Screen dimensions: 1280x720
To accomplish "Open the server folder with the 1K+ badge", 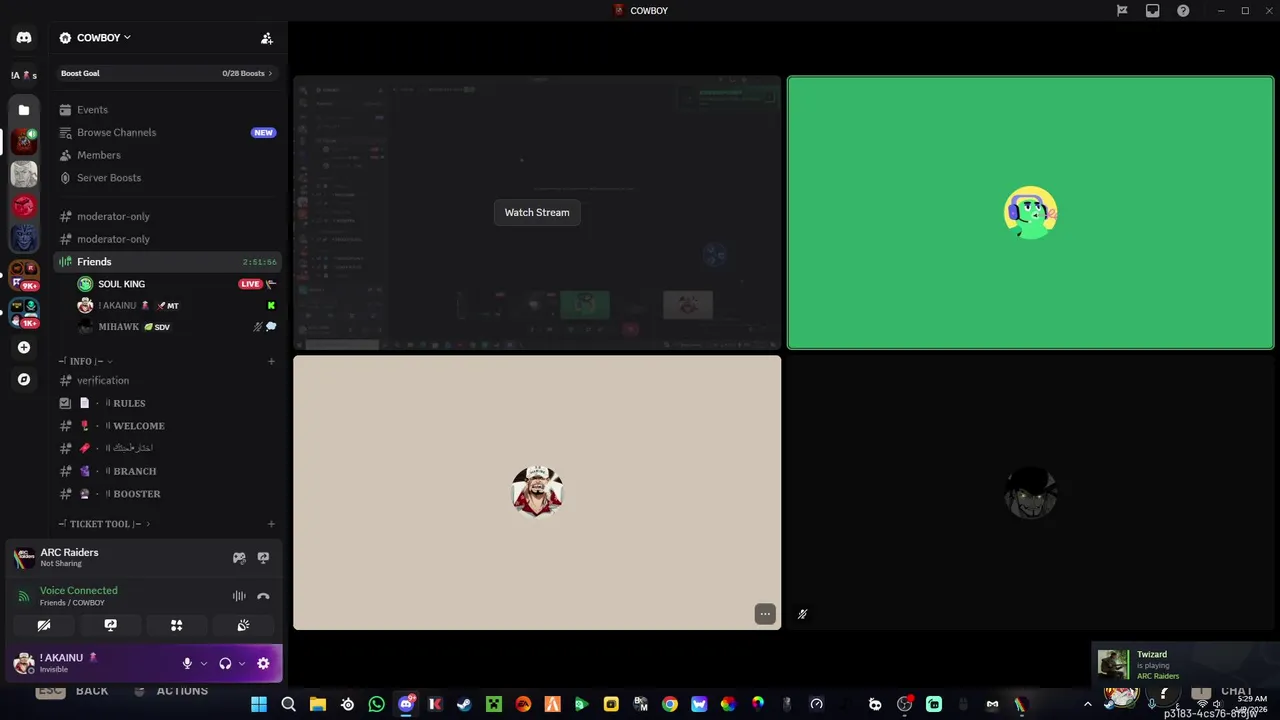I will pos(24,312).
